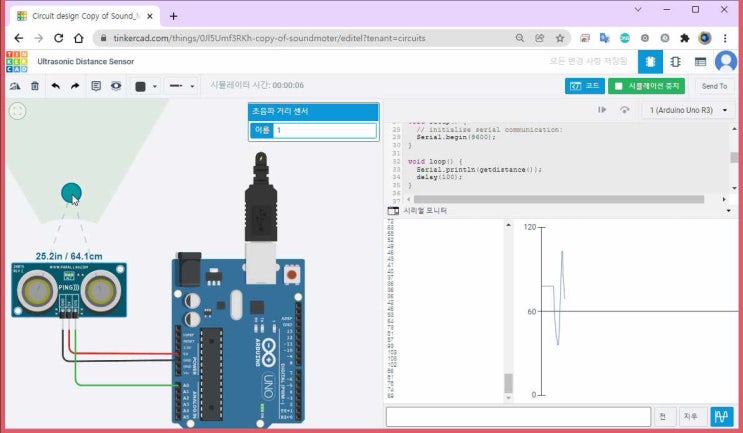The image size is (743, 433).
Task: Stop the simulation button
Action: pos(646,86)
